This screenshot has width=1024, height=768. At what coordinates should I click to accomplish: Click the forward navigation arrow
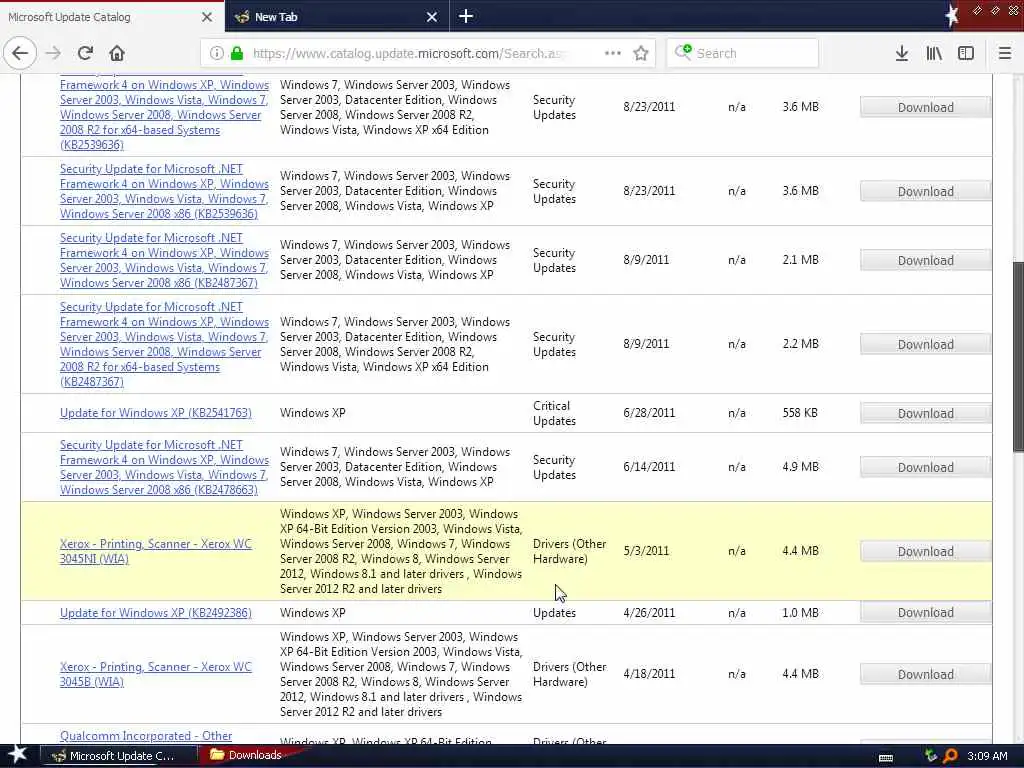point(54,53)
